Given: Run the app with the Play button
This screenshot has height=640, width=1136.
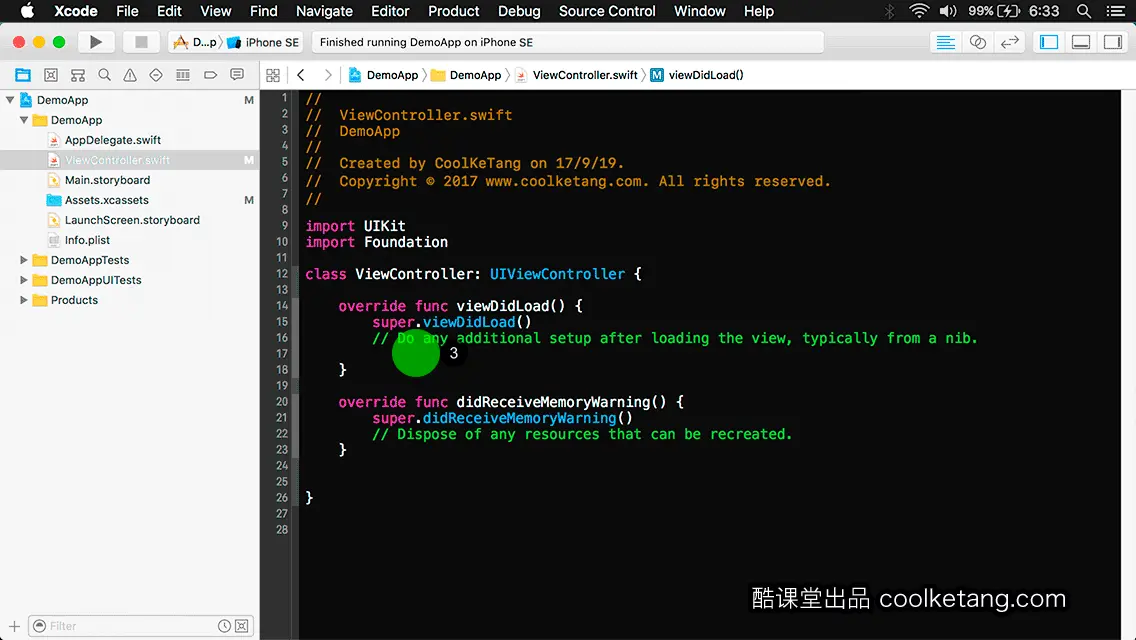Looking at the screenshot, I should coord(95,42).
